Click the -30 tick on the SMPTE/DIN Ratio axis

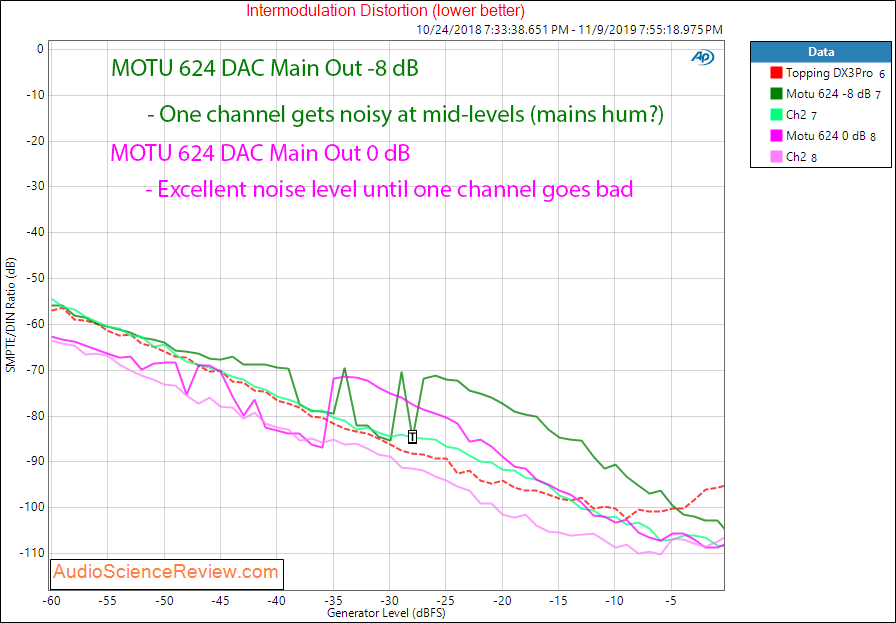click(x=35, y=186)
